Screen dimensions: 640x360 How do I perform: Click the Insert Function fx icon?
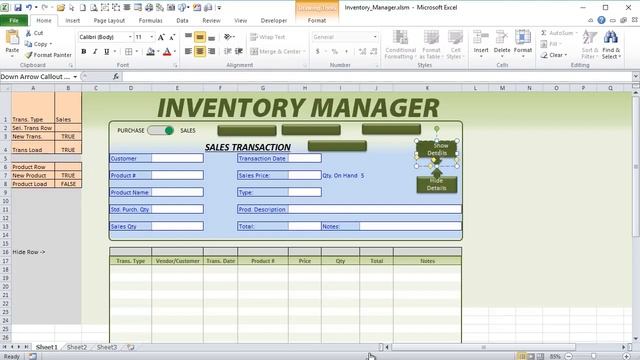[x=116, y=77]
